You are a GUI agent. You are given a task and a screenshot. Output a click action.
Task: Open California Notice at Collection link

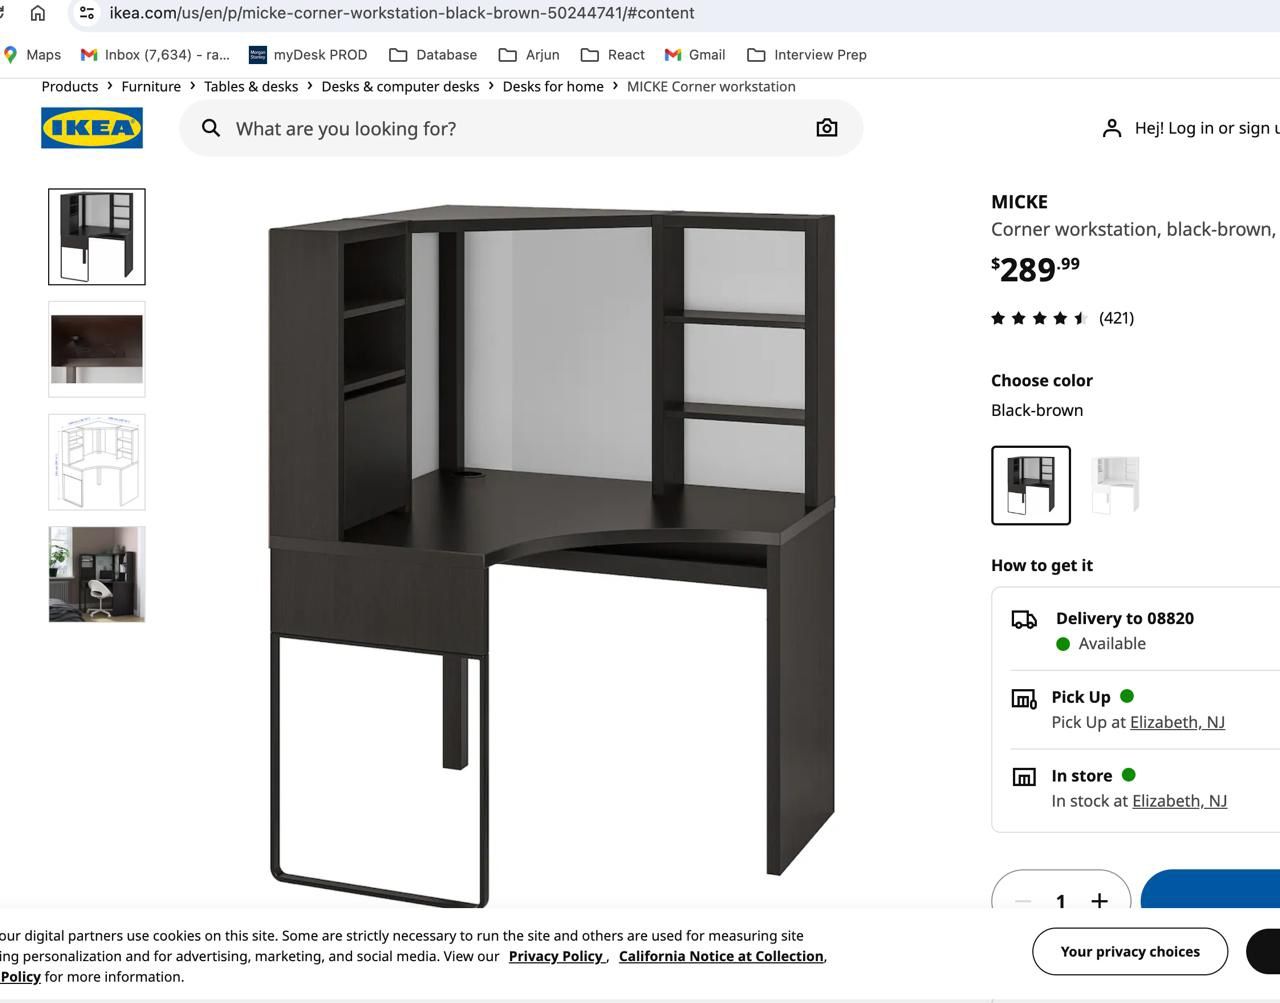click(721, 956)
